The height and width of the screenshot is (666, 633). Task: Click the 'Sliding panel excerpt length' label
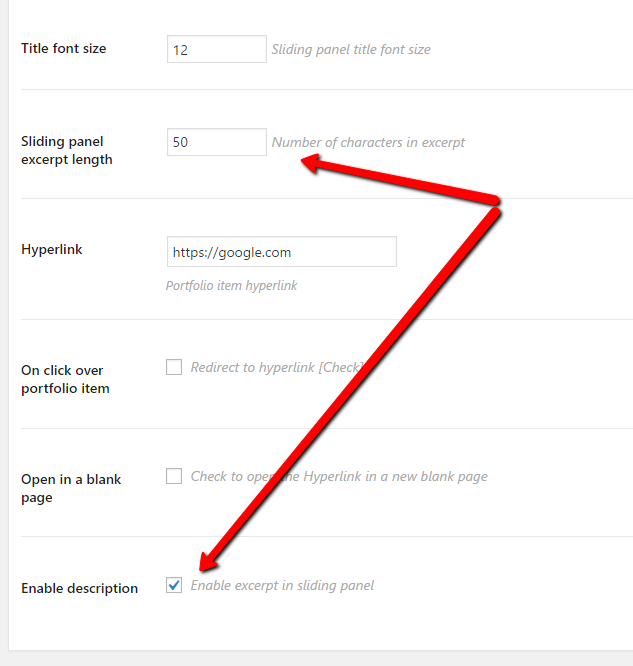pyautogui.click(x=67, y=150)
